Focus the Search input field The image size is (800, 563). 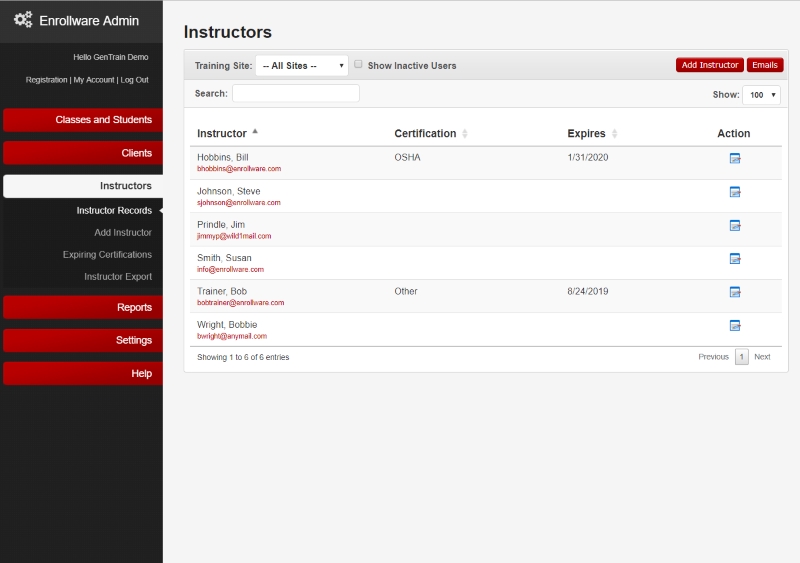pyautogui.click(x=295, y=93)
